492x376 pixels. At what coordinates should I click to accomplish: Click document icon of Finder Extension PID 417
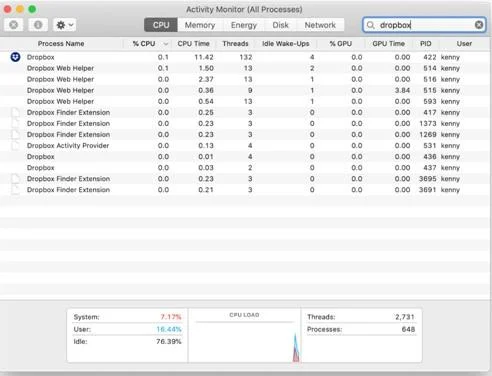coord(15,112)
